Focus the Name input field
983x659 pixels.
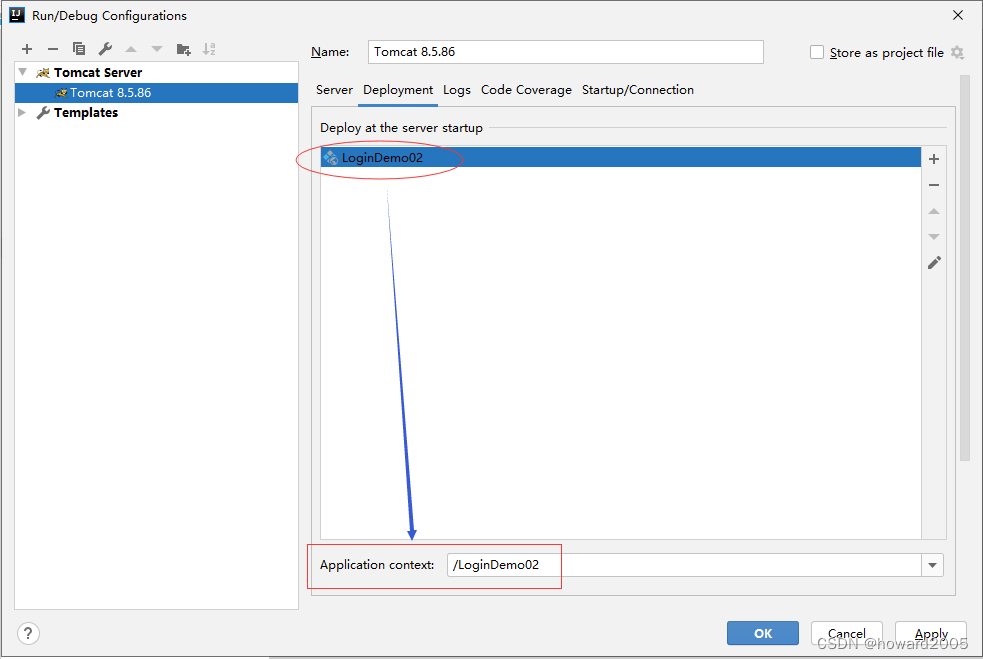point(565,52)
